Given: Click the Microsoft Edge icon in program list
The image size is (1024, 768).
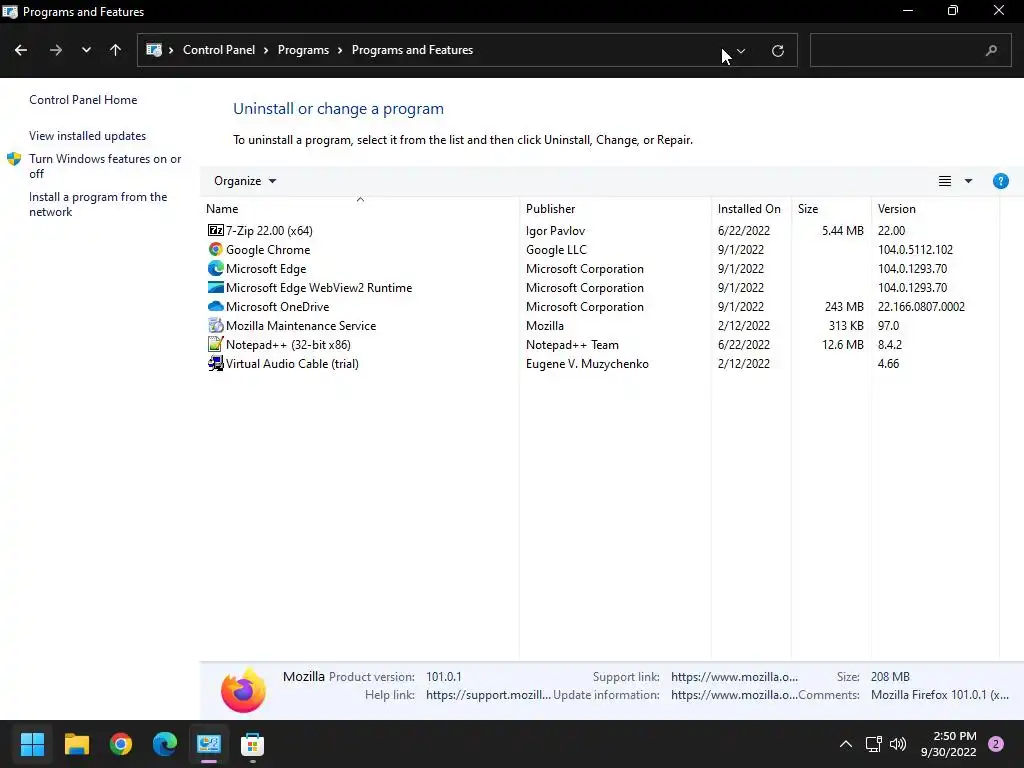Looking at the screenshot, I should [216, 268].
